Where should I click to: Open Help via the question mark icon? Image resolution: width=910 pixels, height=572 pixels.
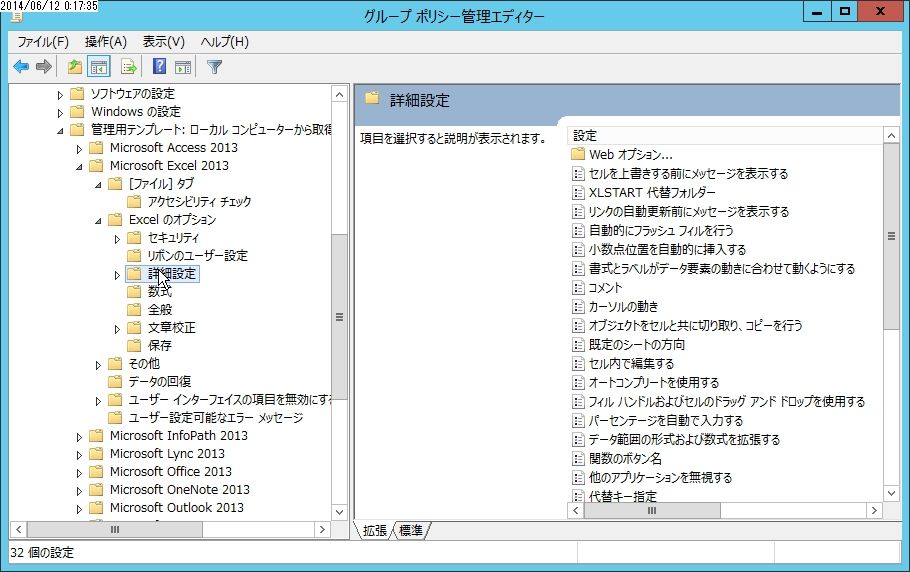tap(159, 67)
